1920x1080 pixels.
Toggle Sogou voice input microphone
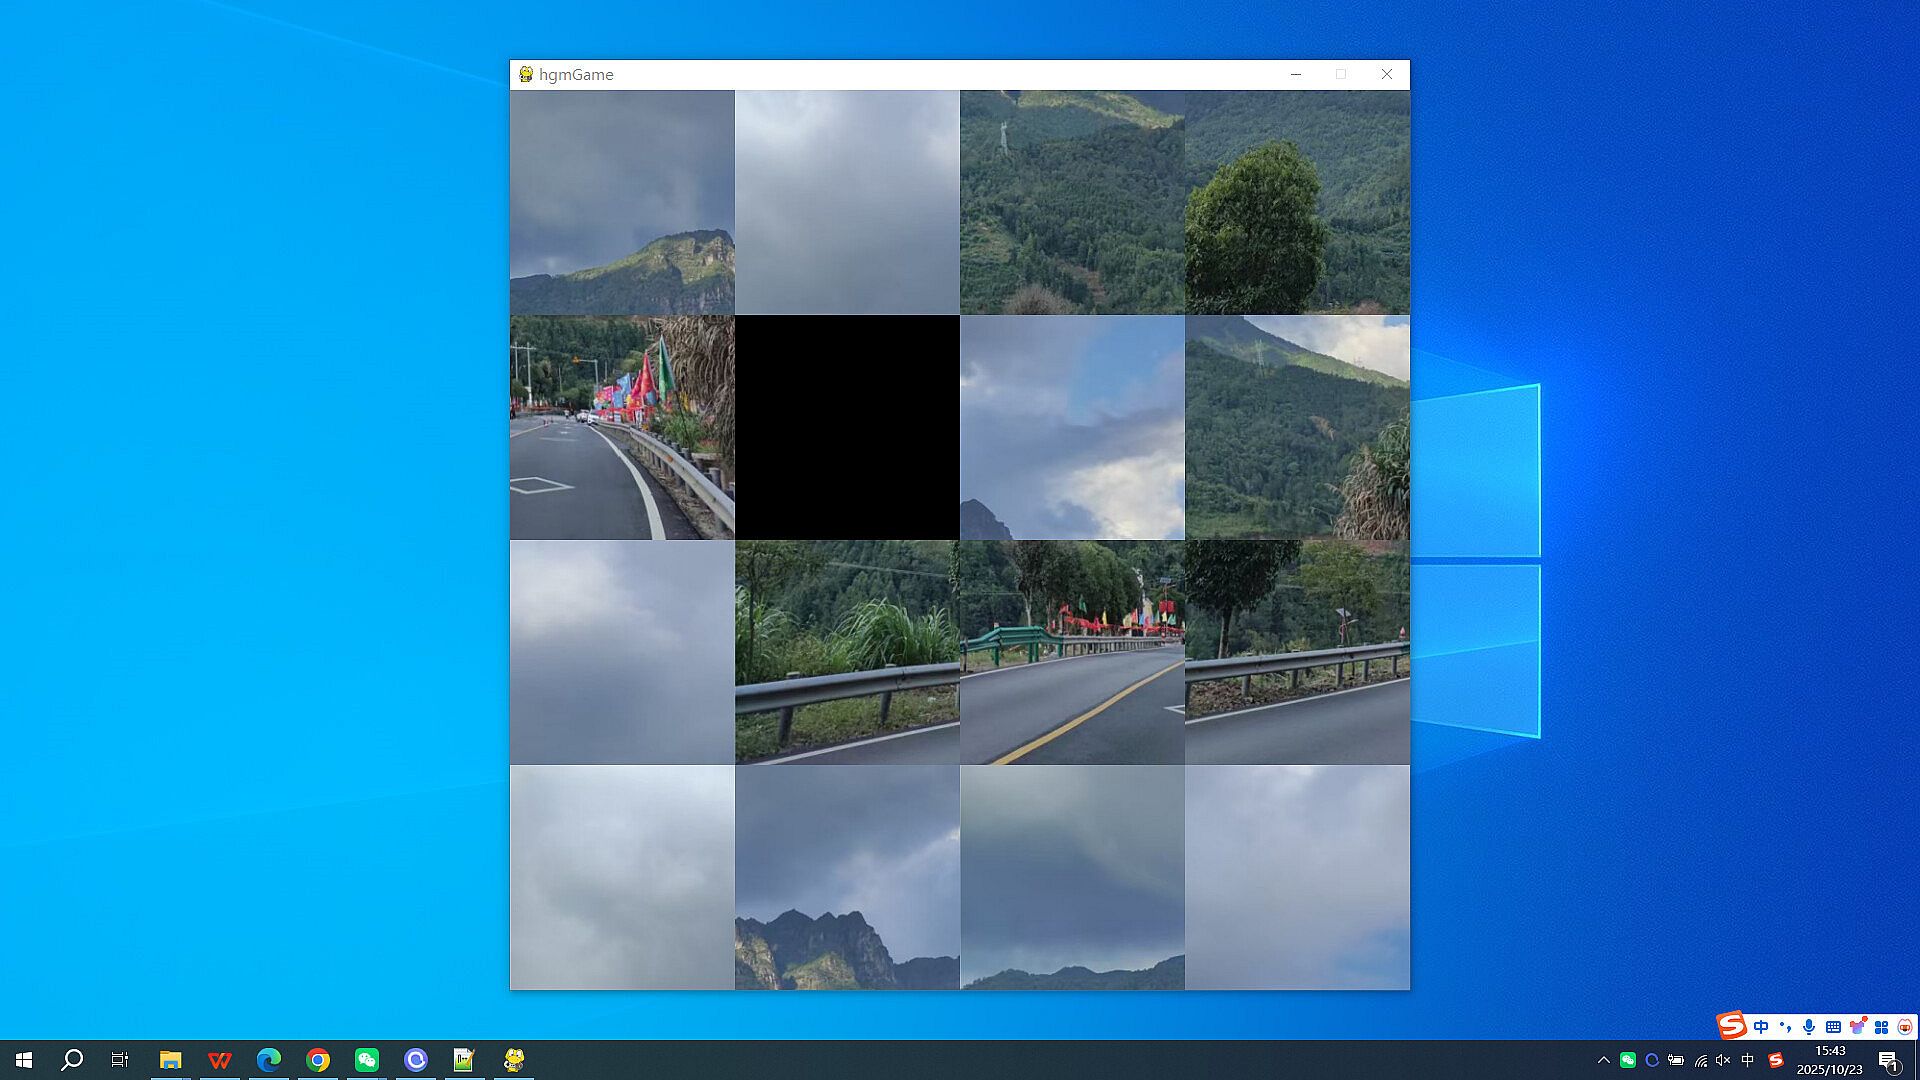(x=1809, y=1027)
